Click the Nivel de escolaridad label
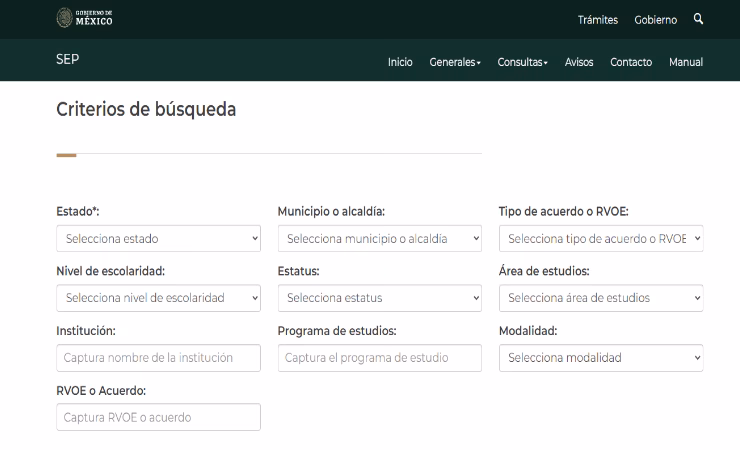Image resolution: width=740 pixels, height=450 pixels. tap(110, 271)
